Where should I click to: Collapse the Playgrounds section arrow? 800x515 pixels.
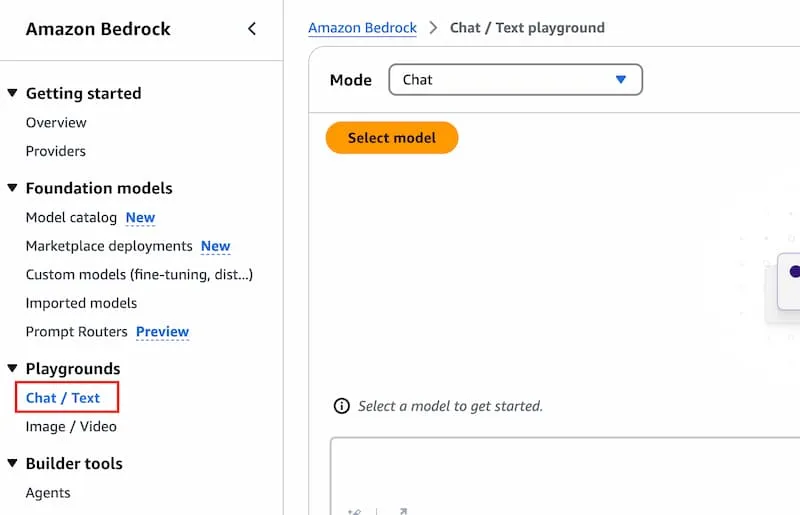click(x=13, y=368)
